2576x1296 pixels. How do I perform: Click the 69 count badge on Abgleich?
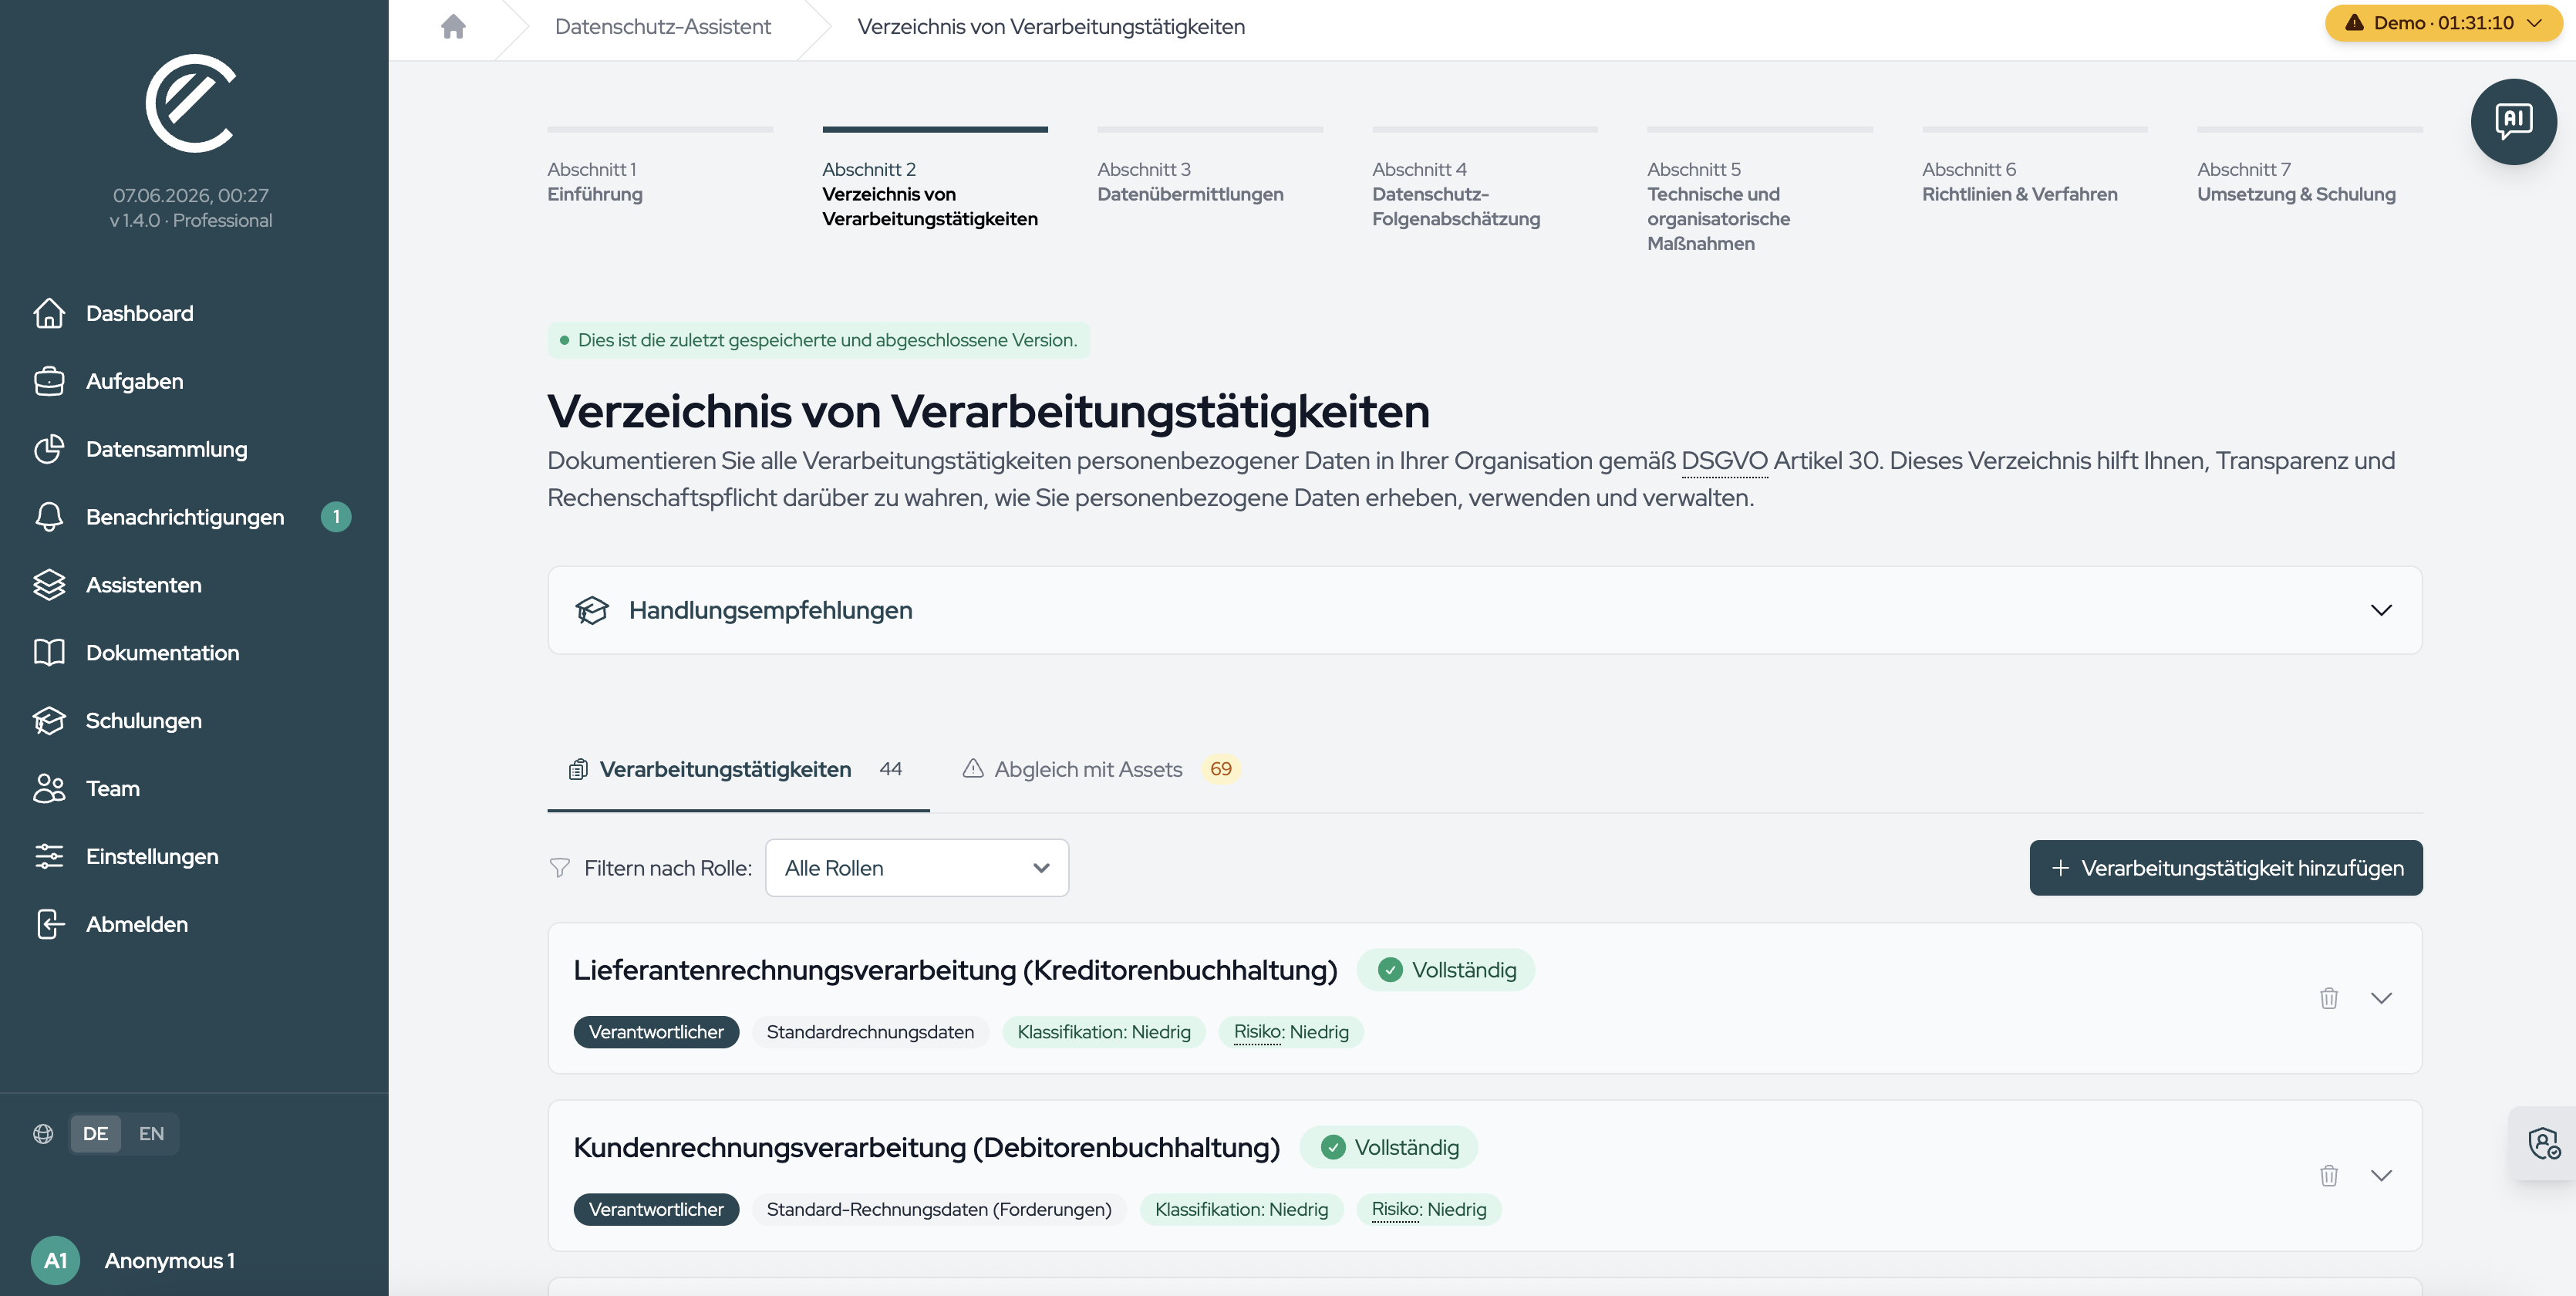(1220, 769)
